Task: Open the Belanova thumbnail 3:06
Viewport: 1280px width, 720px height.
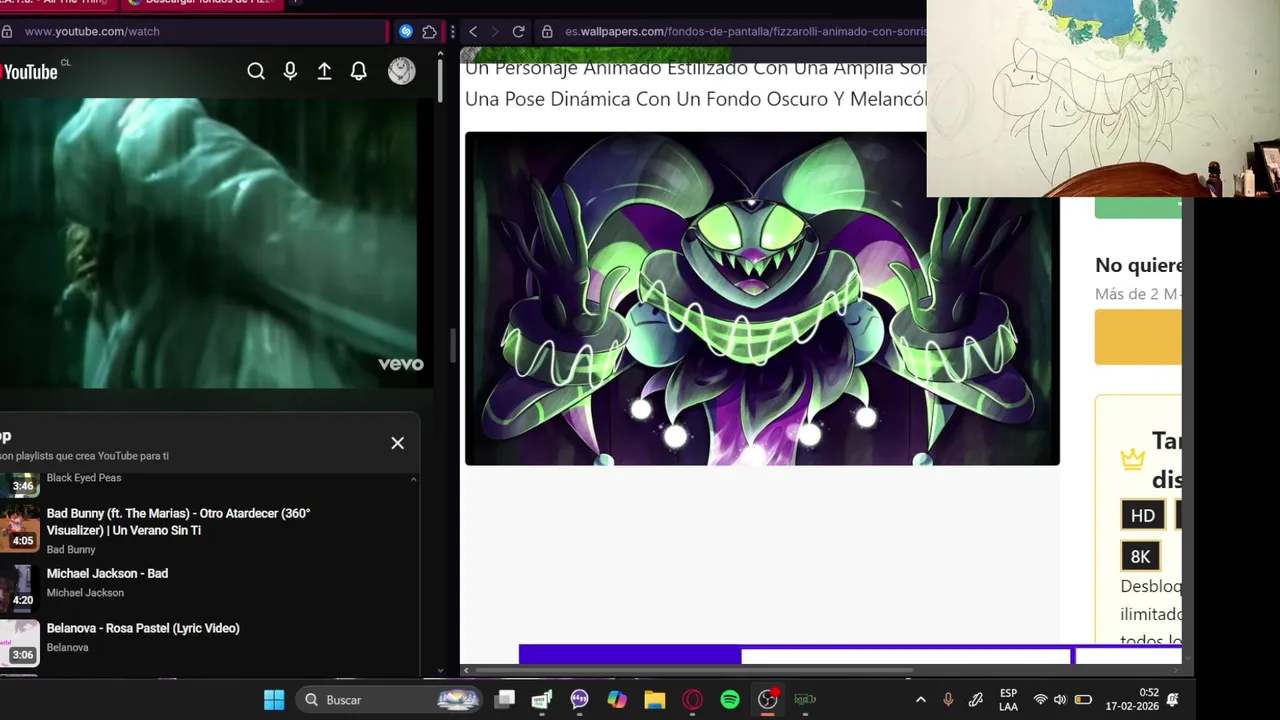Action: tap(20, 642)
